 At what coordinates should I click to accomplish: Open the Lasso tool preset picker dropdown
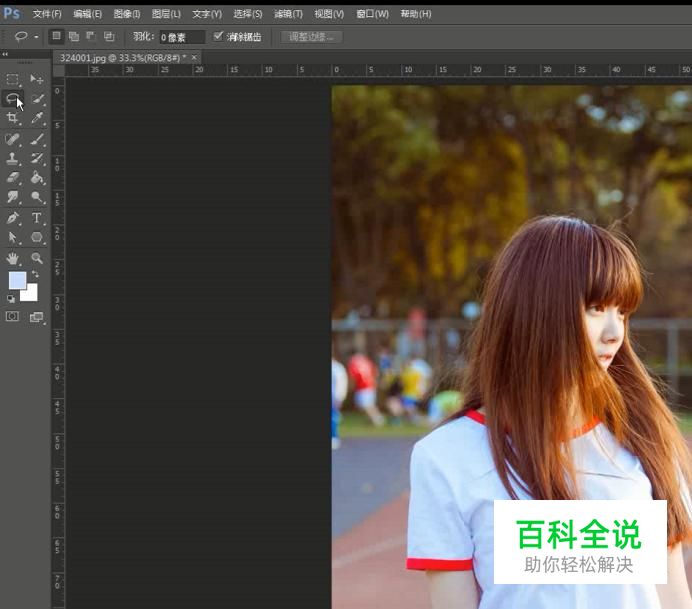[37, 37]
